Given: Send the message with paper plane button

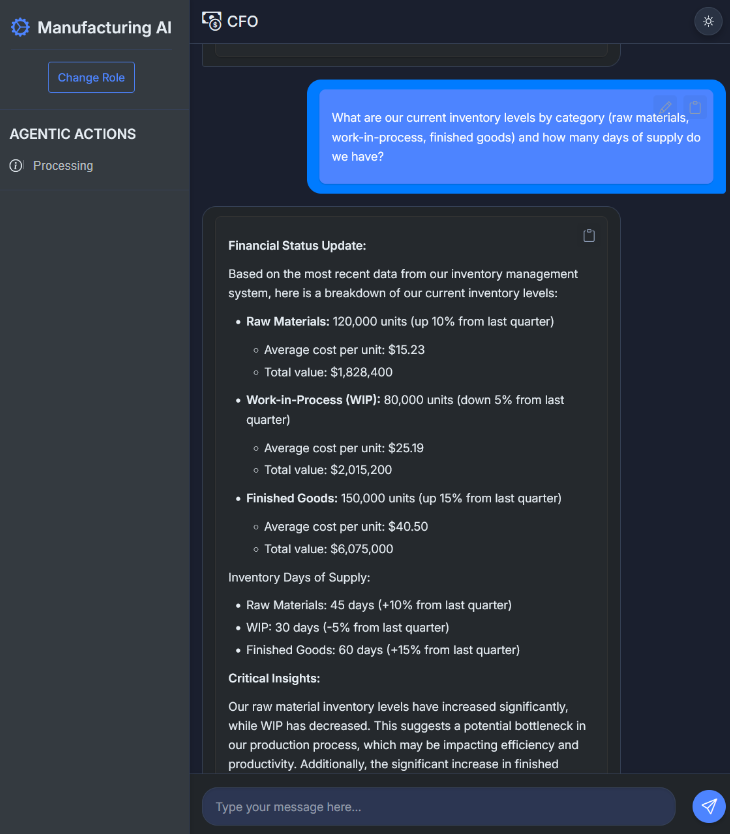Looking at the screenshot, I should click(x=708, y=806).
